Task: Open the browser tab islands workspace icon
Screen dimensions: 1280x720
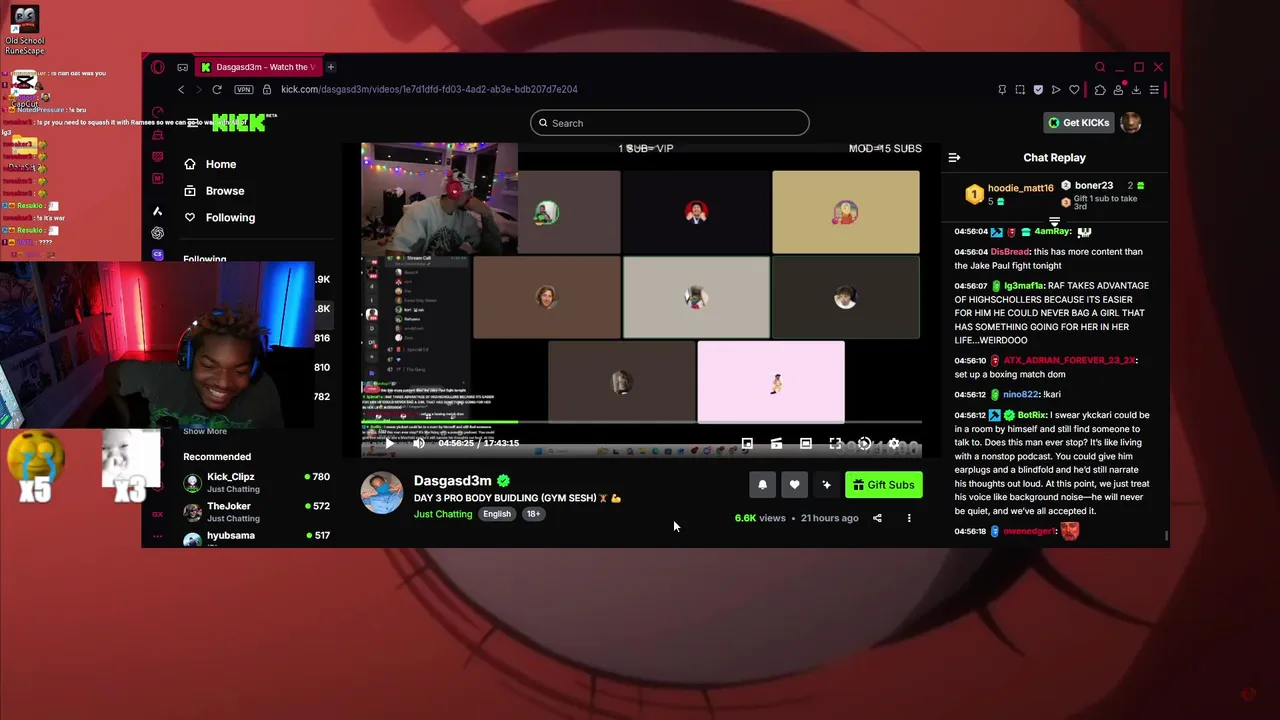Action: point(182,67)
